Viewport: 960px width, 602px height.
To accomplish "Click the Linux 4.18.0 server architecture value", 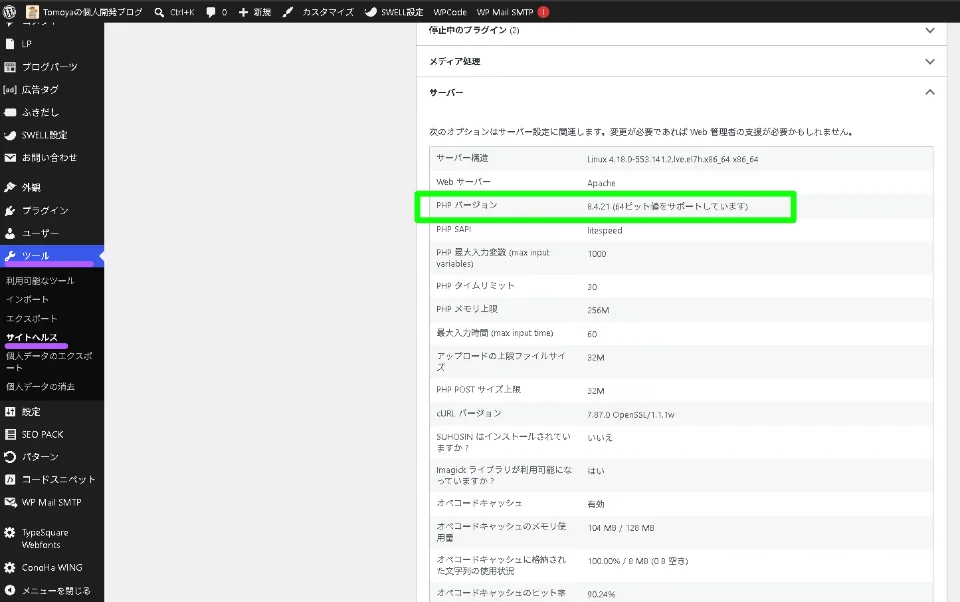I will 673,159.
